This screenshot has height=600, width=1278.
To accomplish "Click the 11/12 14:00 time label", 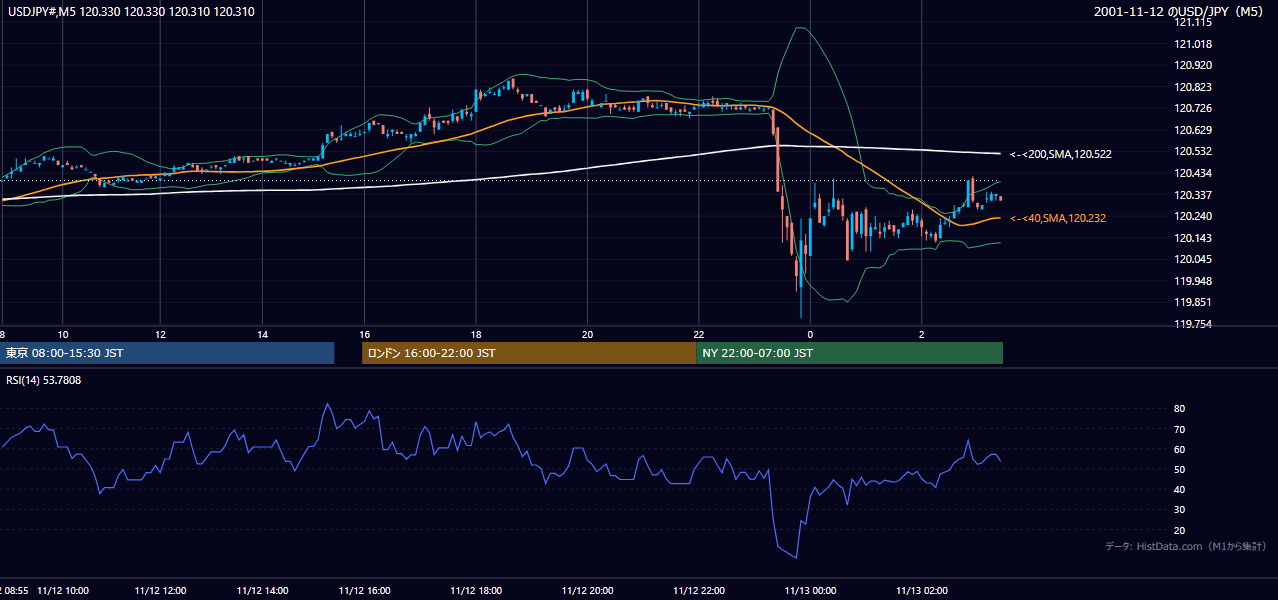I will pyautogui.click(x=262, y=591).
